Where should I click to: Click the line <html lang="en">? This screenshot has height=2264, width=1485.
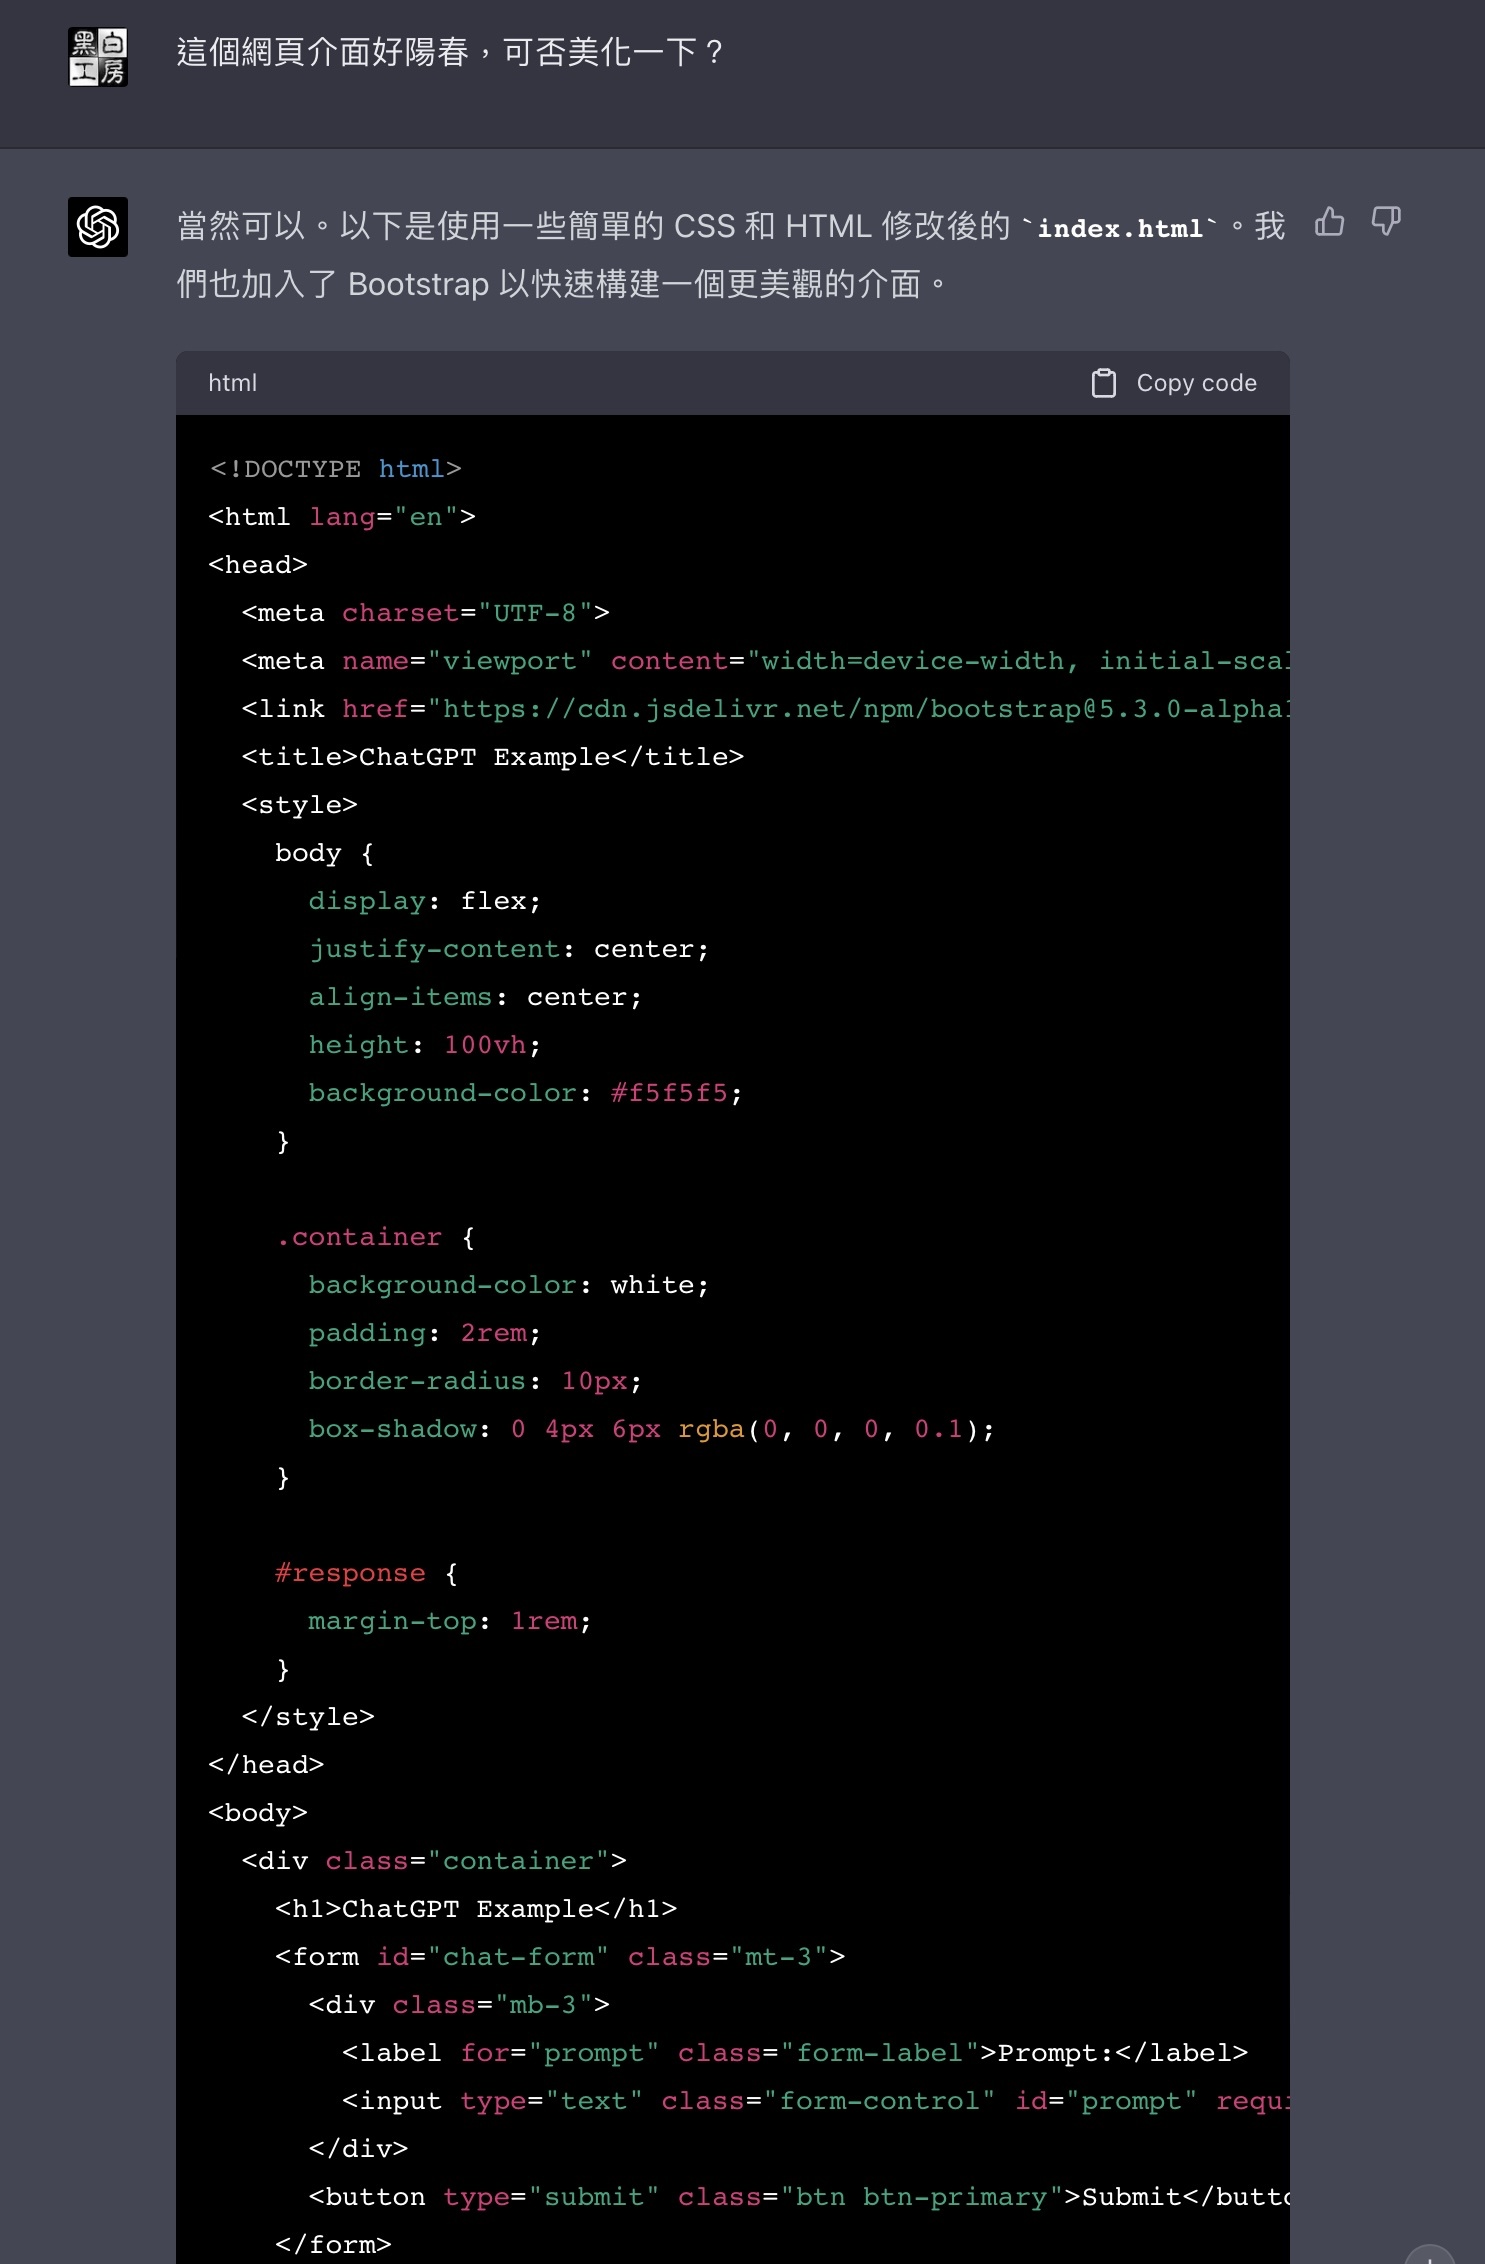tap(342, 517)
